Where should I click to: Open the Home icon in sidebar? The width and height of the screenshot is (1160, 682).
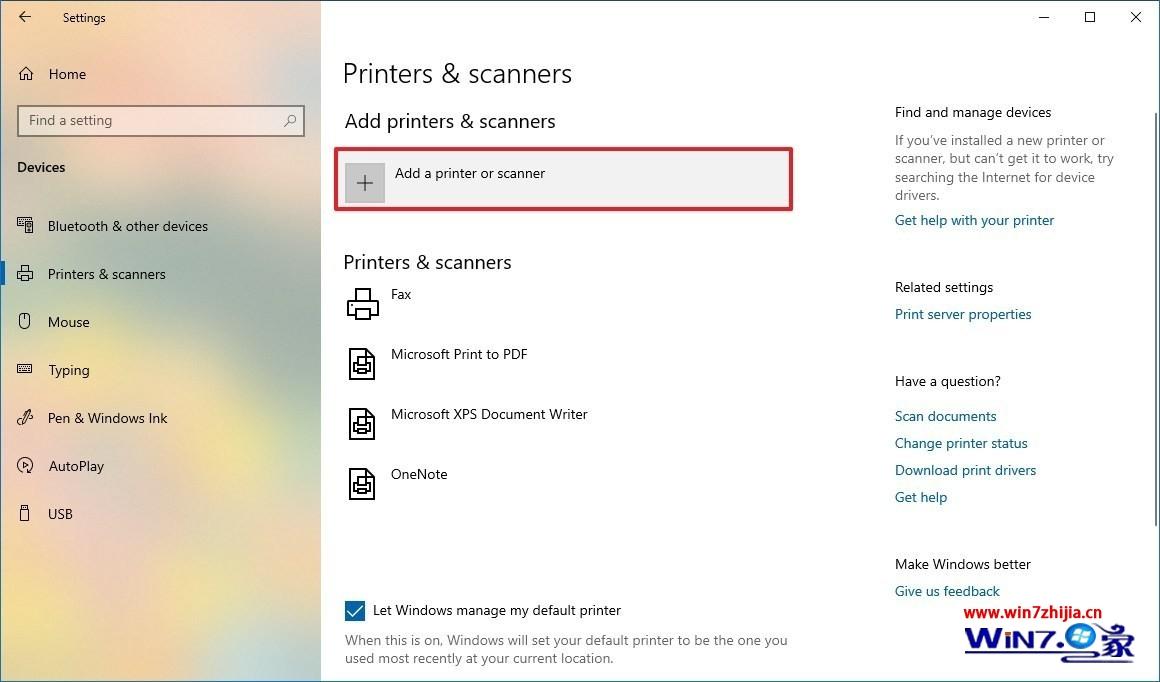click(x=26, y=74)
